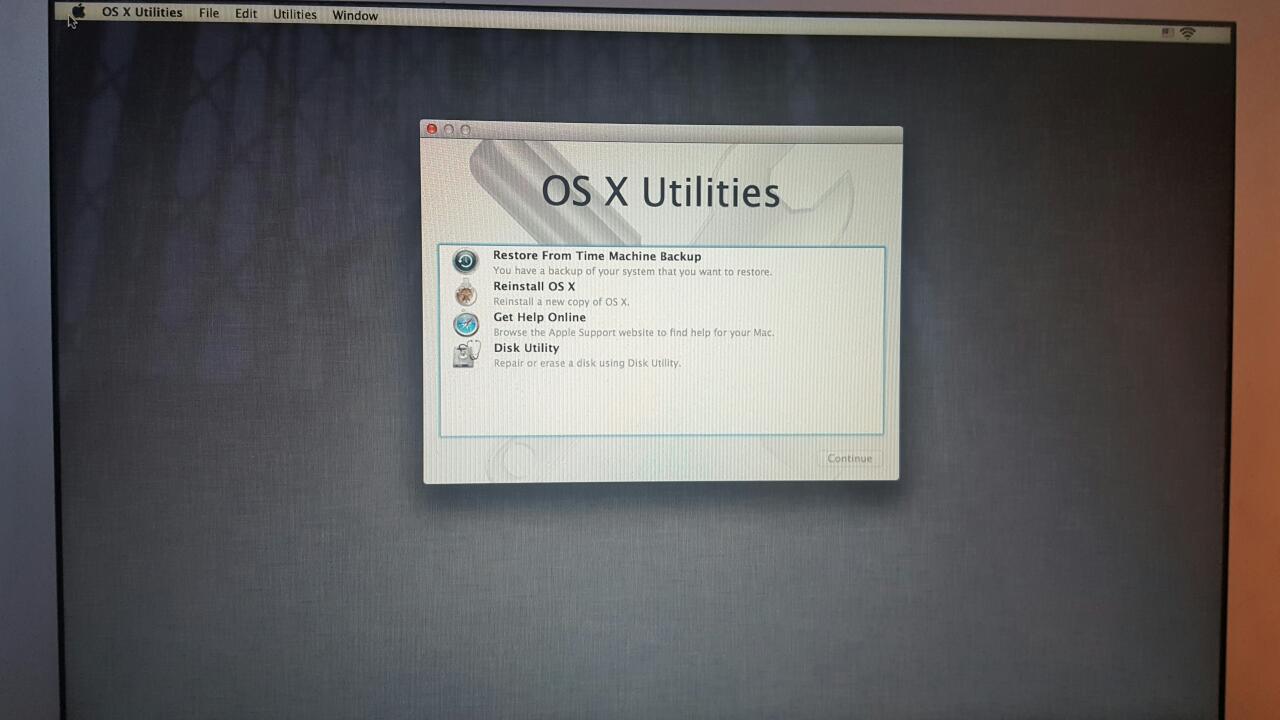Click the Continue button
The image size is (1280, 720).
tap(849, 458)
